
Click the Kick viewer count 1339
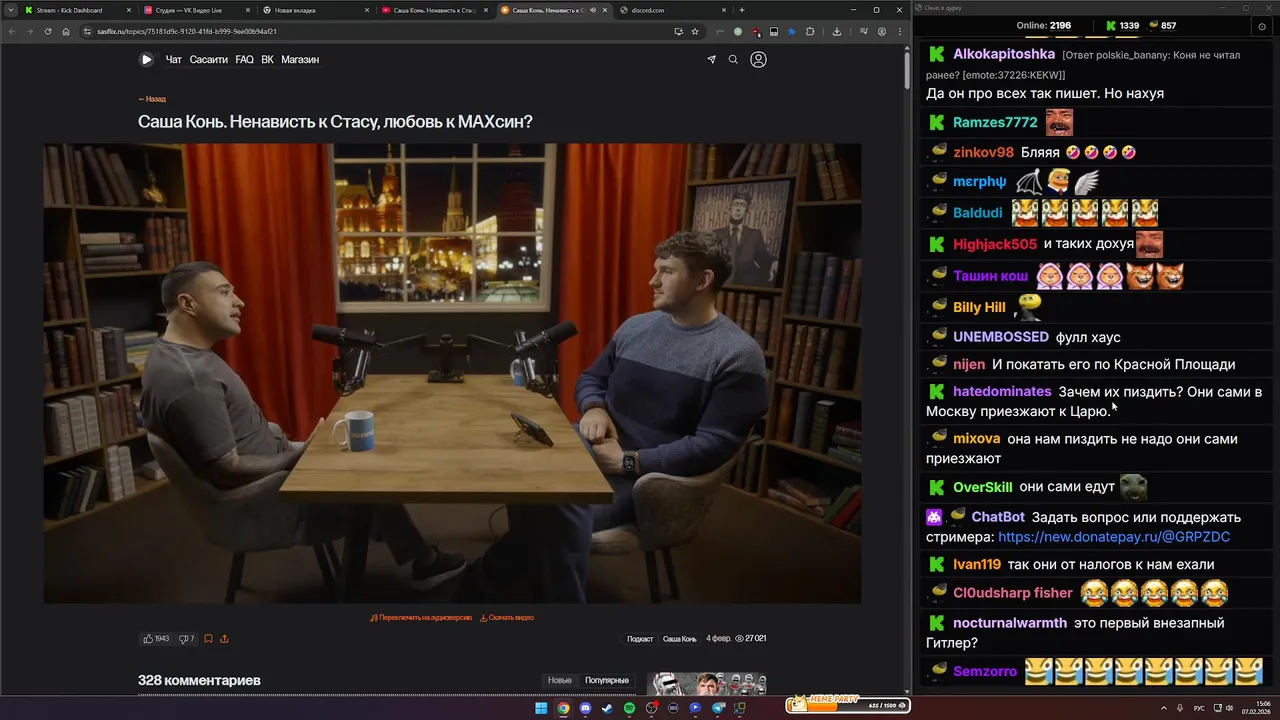[x=1122, y=25]
